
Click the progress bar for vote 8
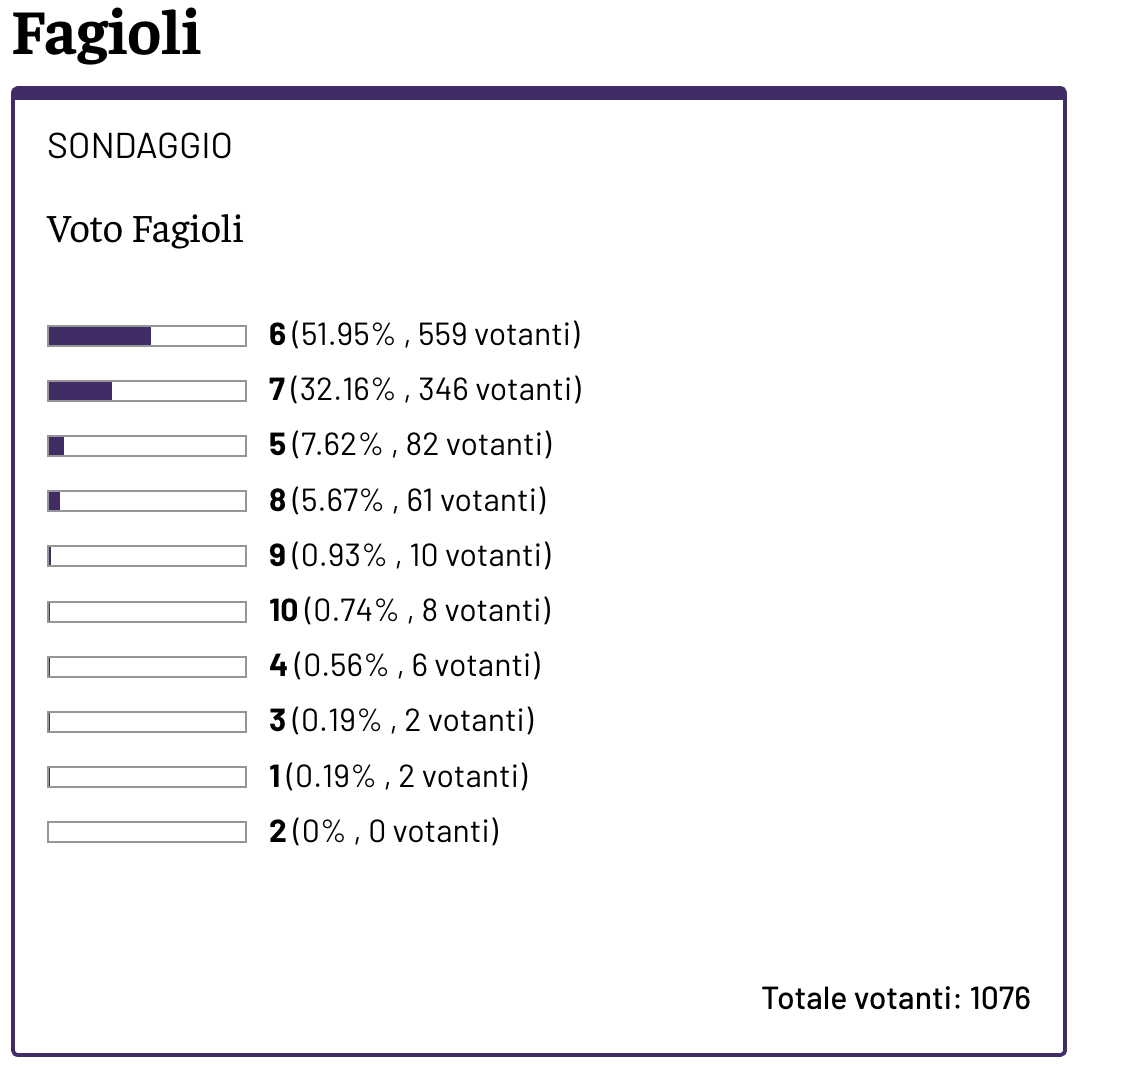[147, 501]
